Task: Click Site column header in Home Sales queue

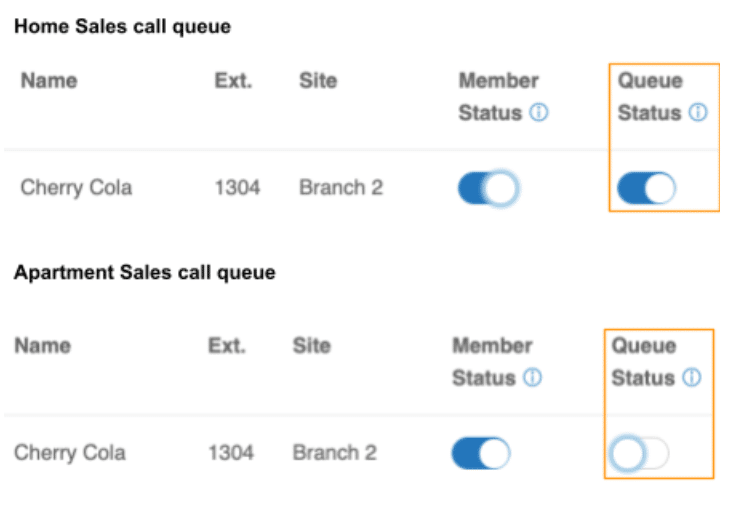Action: tap(318, 80)
